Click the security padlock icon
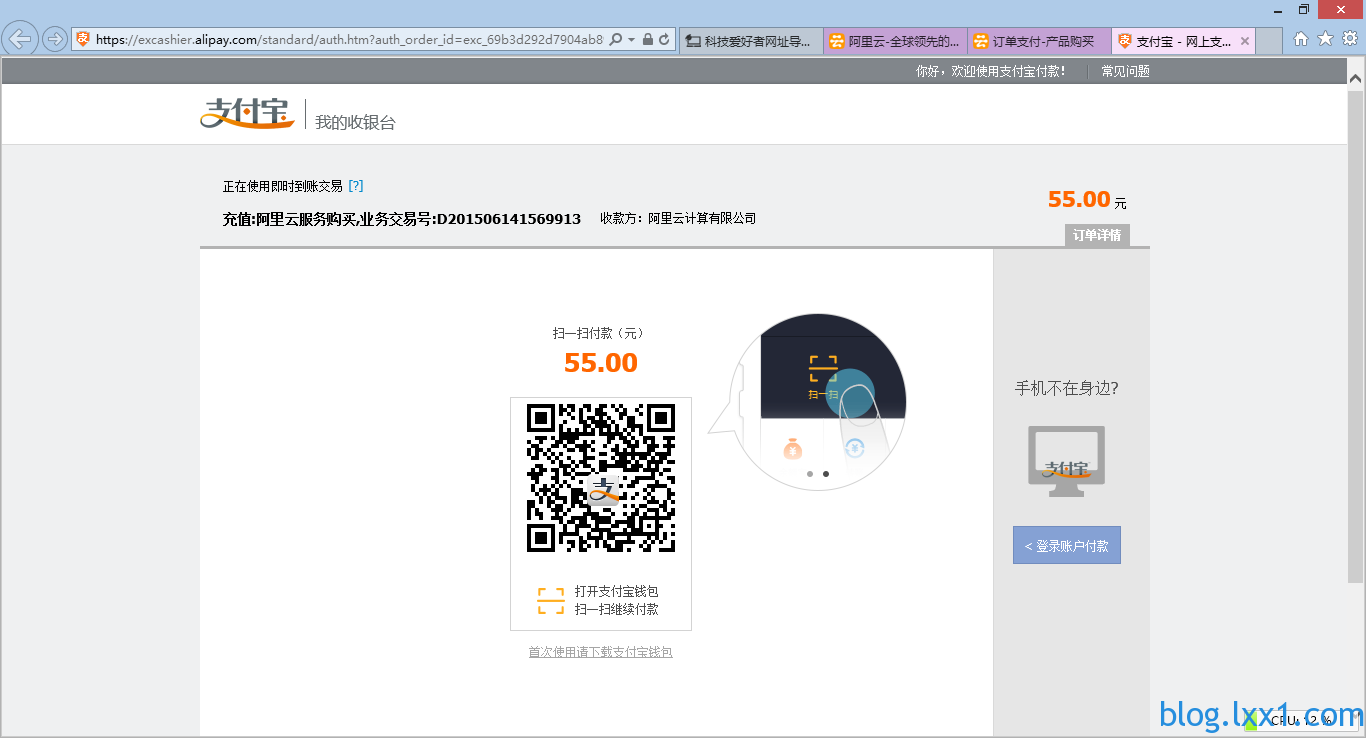 point(648,40)
